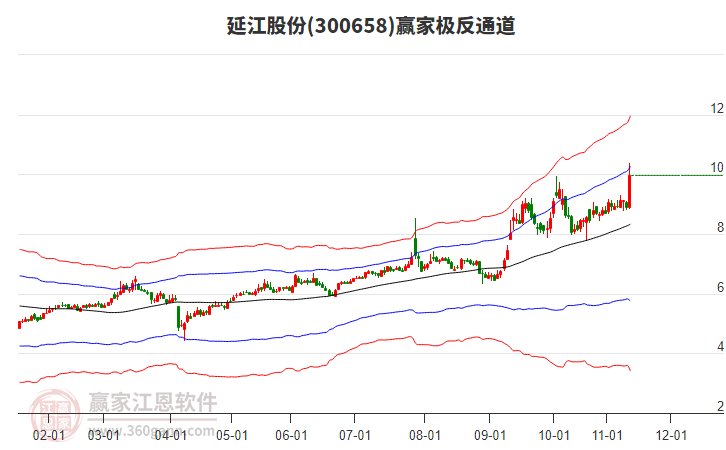Click the price axis value 12
The height and width of the screenshot is (450, 726).
(x=717, y=108)
